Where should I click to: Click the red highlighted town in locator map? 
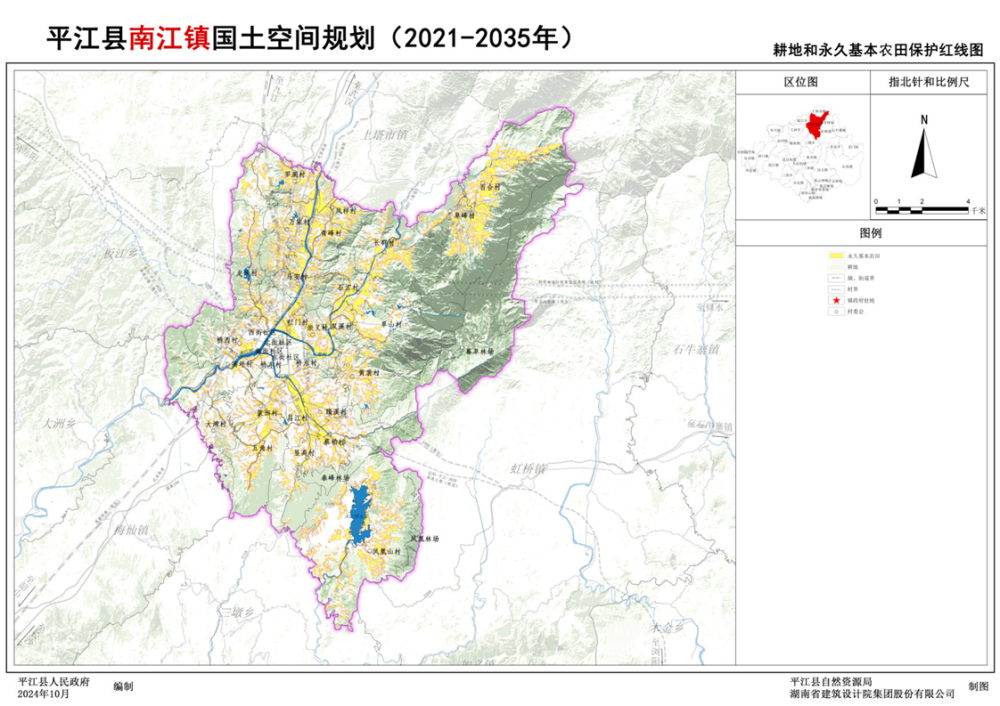point(815,125)
